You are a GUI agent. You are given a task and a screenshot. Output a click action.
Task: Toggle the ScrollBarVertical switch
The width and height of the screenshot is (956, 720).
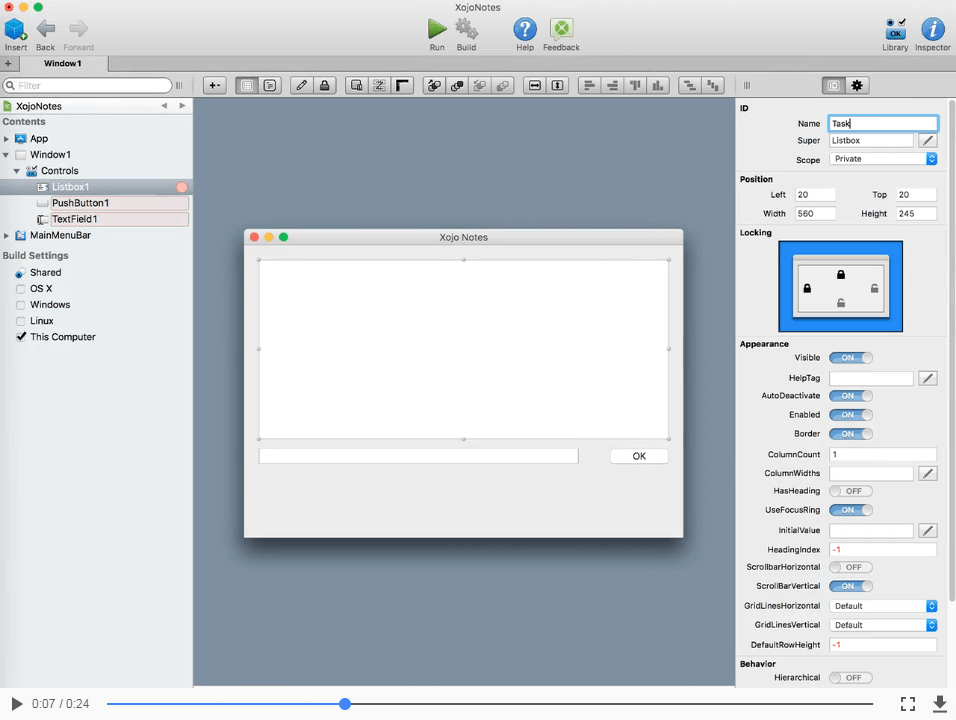coord(851,586)
